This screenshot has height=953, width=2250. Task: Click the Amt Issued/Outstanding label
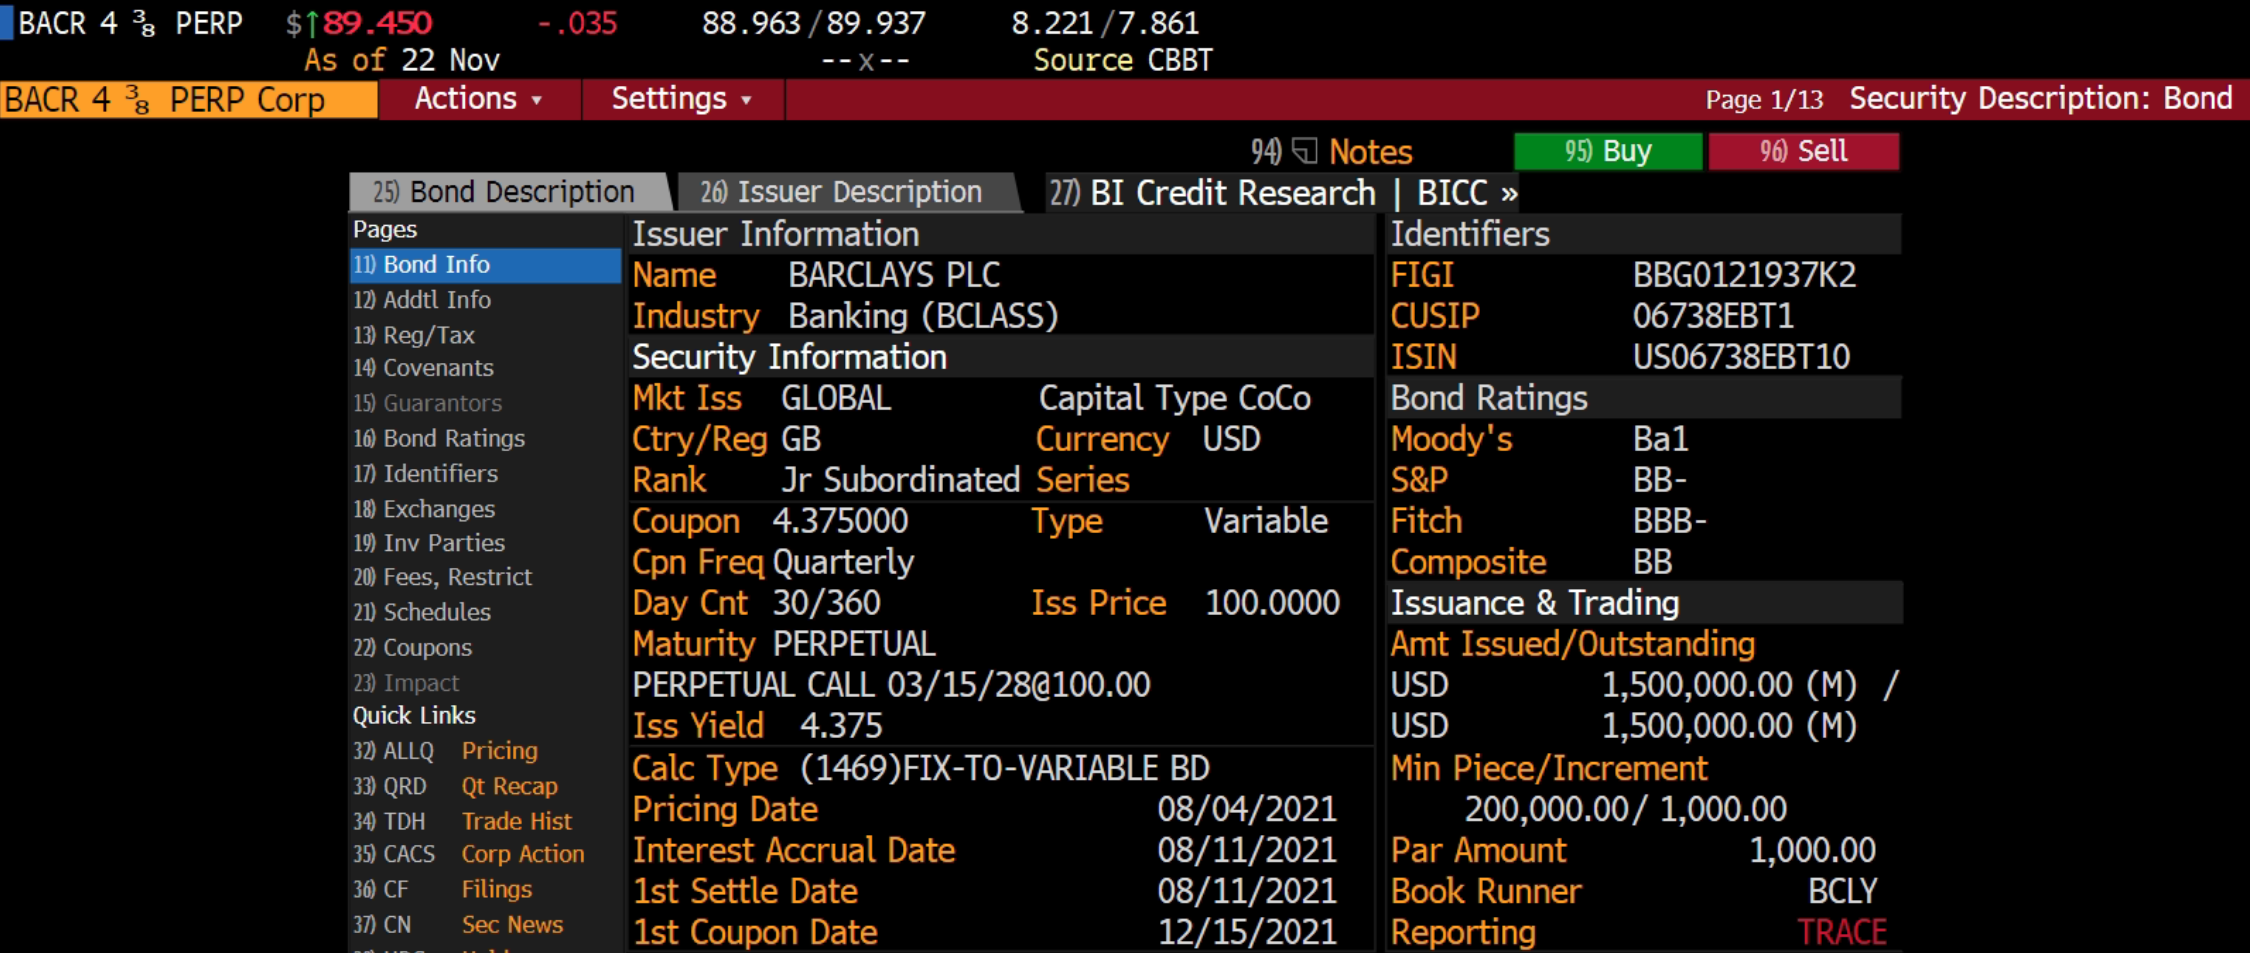(x=1573, y=644)
